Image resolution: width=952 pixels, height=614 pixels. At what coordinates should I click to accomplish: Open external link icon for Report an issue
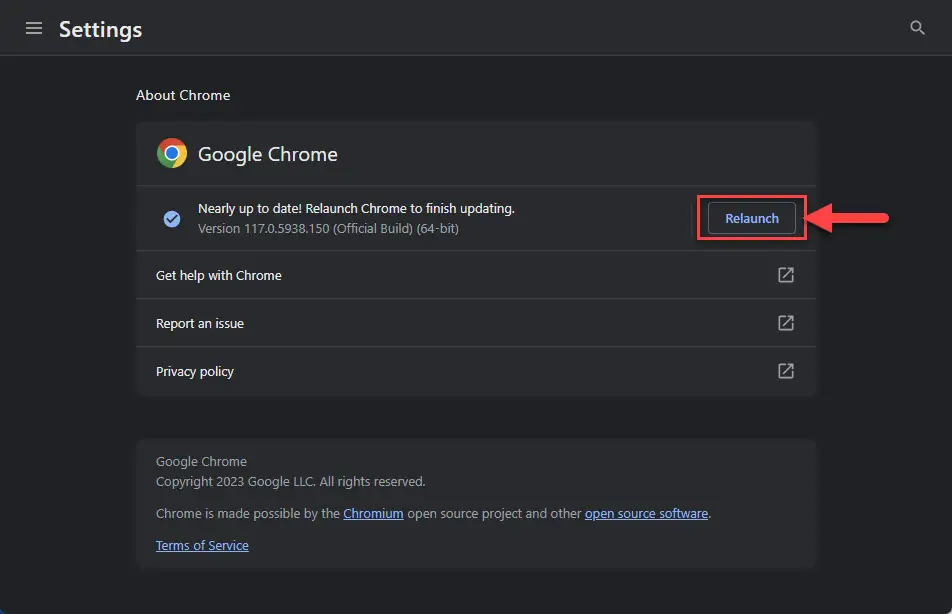coord(786,323)
